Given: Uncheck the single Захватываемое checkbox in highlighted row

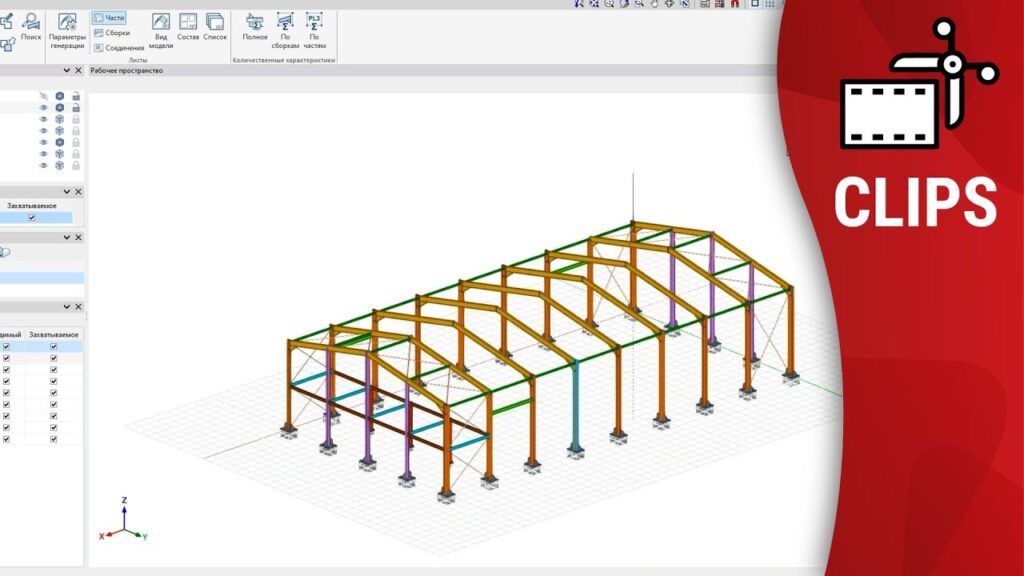Looking at the screenshot, I should (32, 217).
